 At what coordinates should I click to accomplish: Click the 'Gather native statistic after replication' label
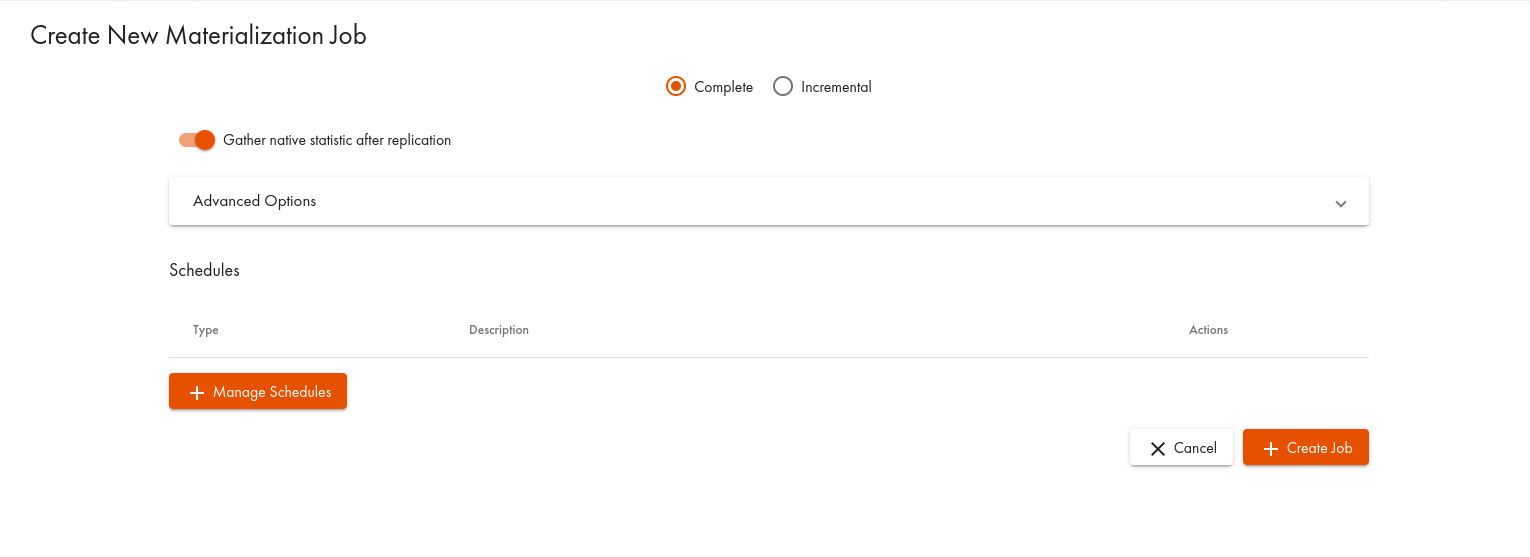337,140
